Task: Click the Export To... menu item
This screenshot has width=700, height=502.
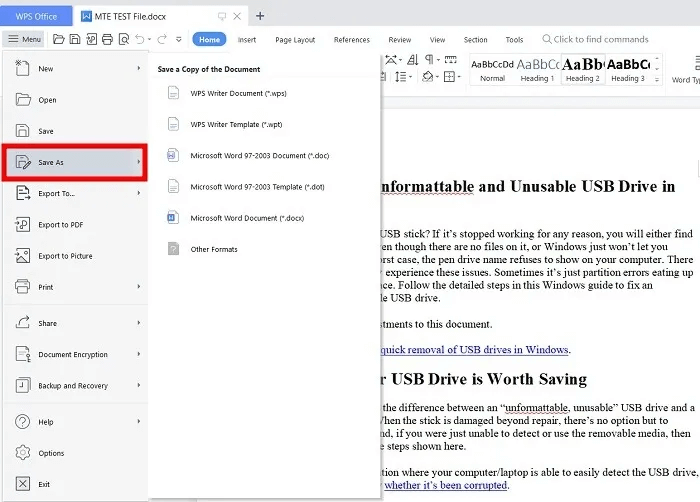Action: point(76,193)
